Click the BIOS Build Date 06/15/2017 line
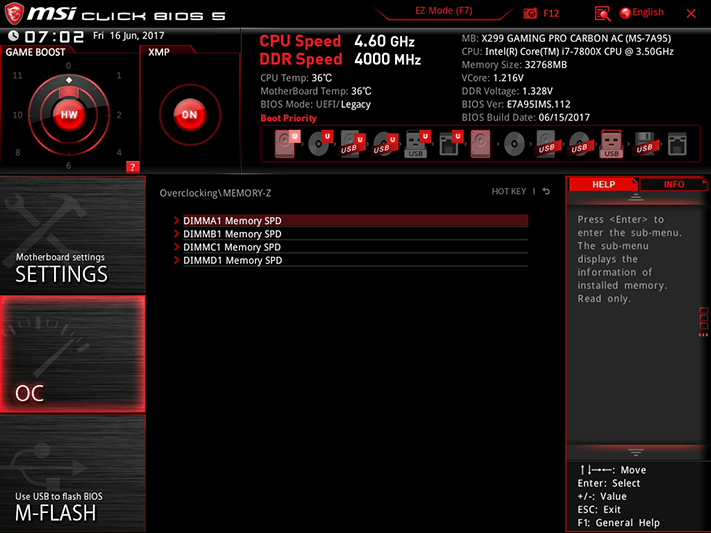Screen dimensions: 711x533 (526, 117)
